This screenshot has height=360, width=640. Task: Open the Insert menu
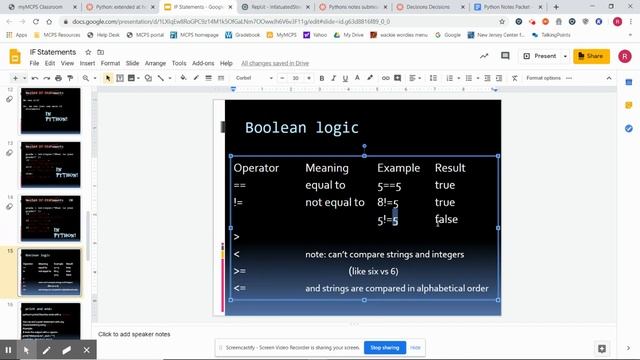point(87,63)
